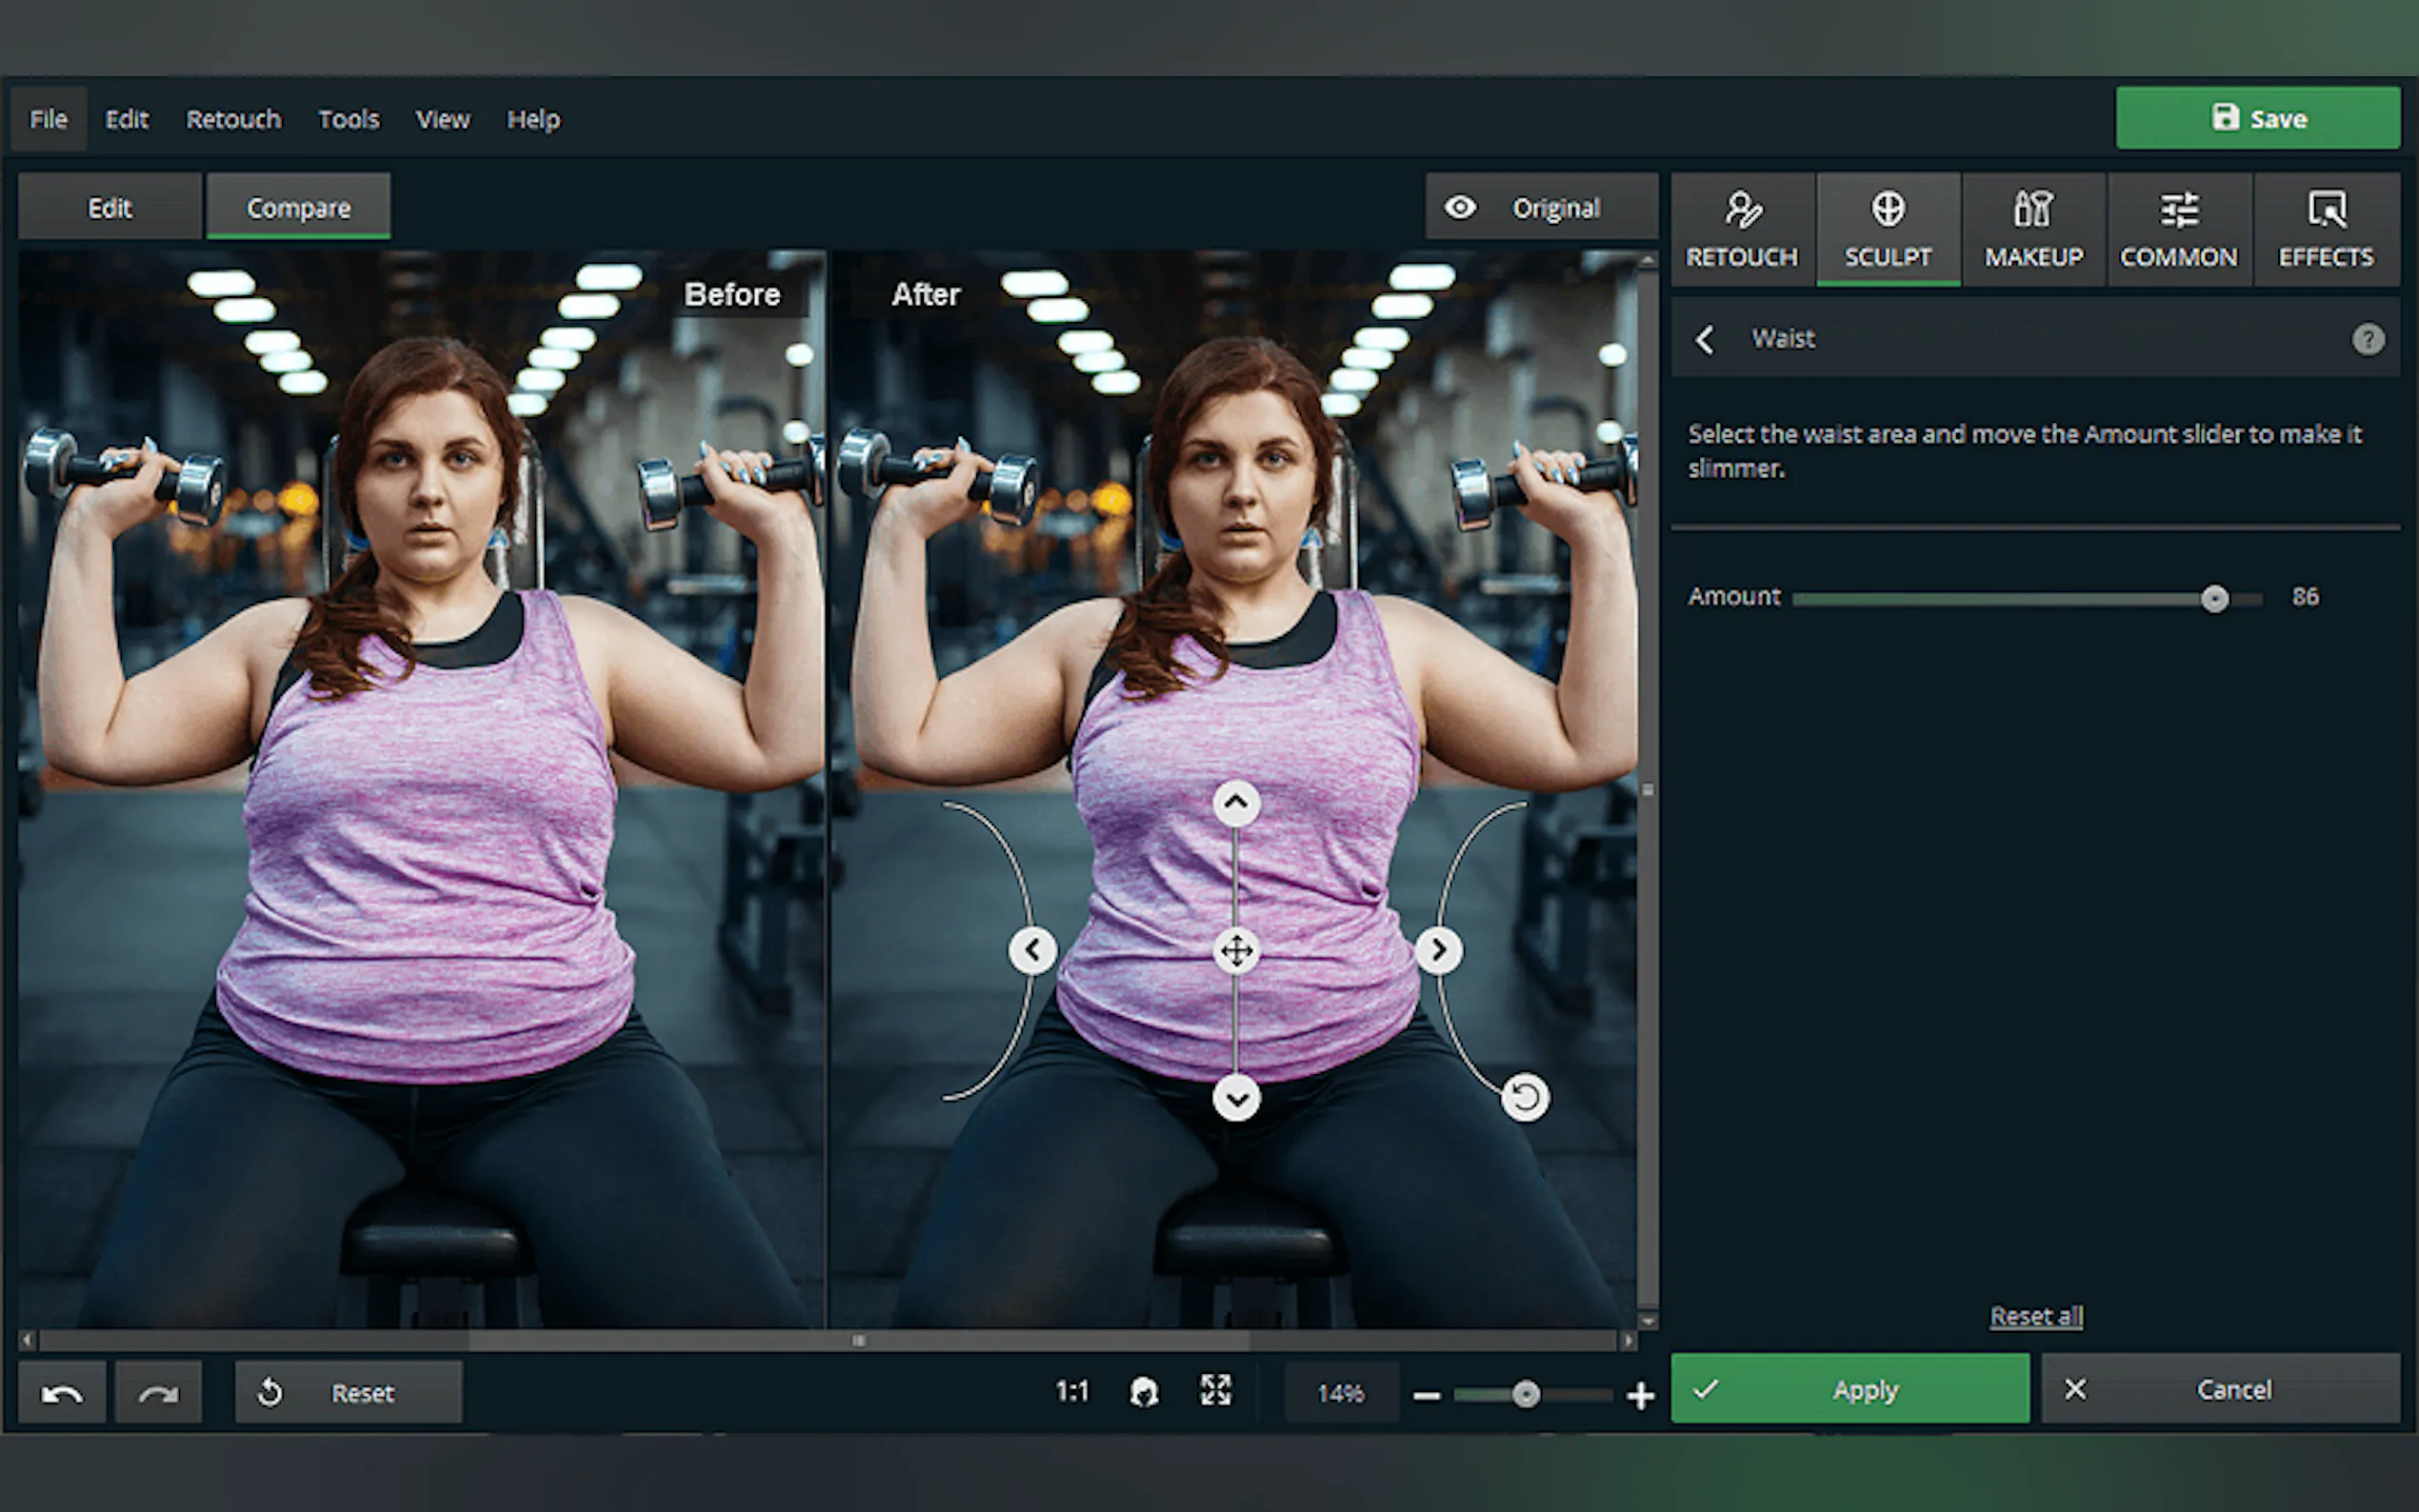The image size is (2419, 1512).
Task: Click the face detection zoom icon
Action: pyautogui.click(x=1144, y=1391)
